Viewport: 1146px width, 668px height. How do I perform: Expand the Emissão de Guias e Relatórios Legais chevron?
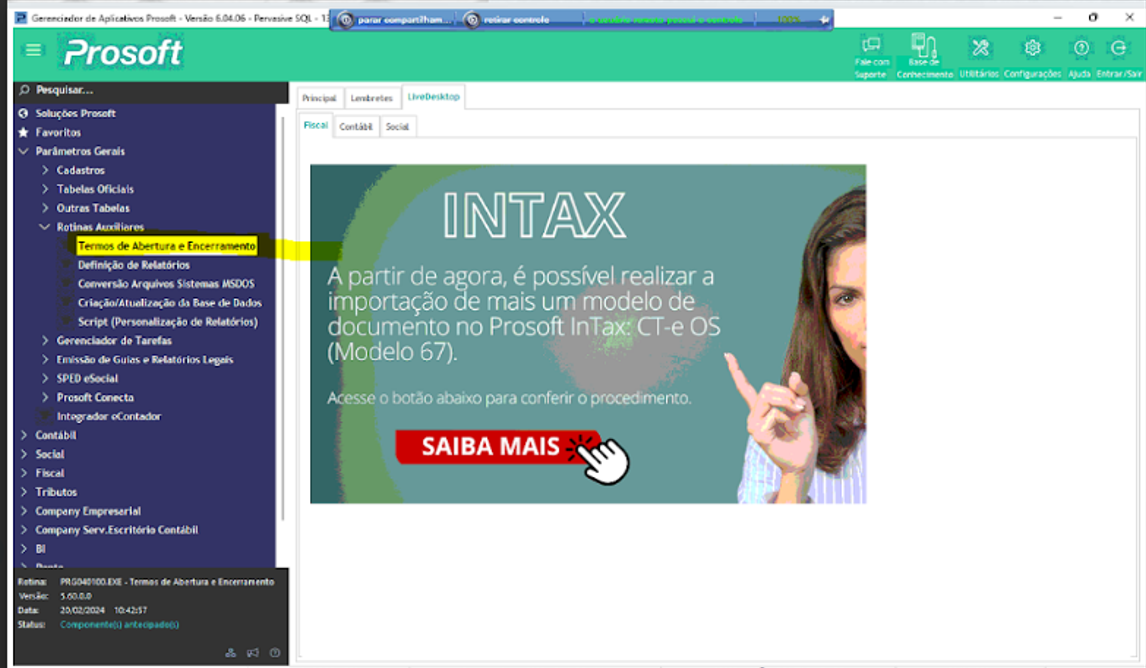(45, 360)
